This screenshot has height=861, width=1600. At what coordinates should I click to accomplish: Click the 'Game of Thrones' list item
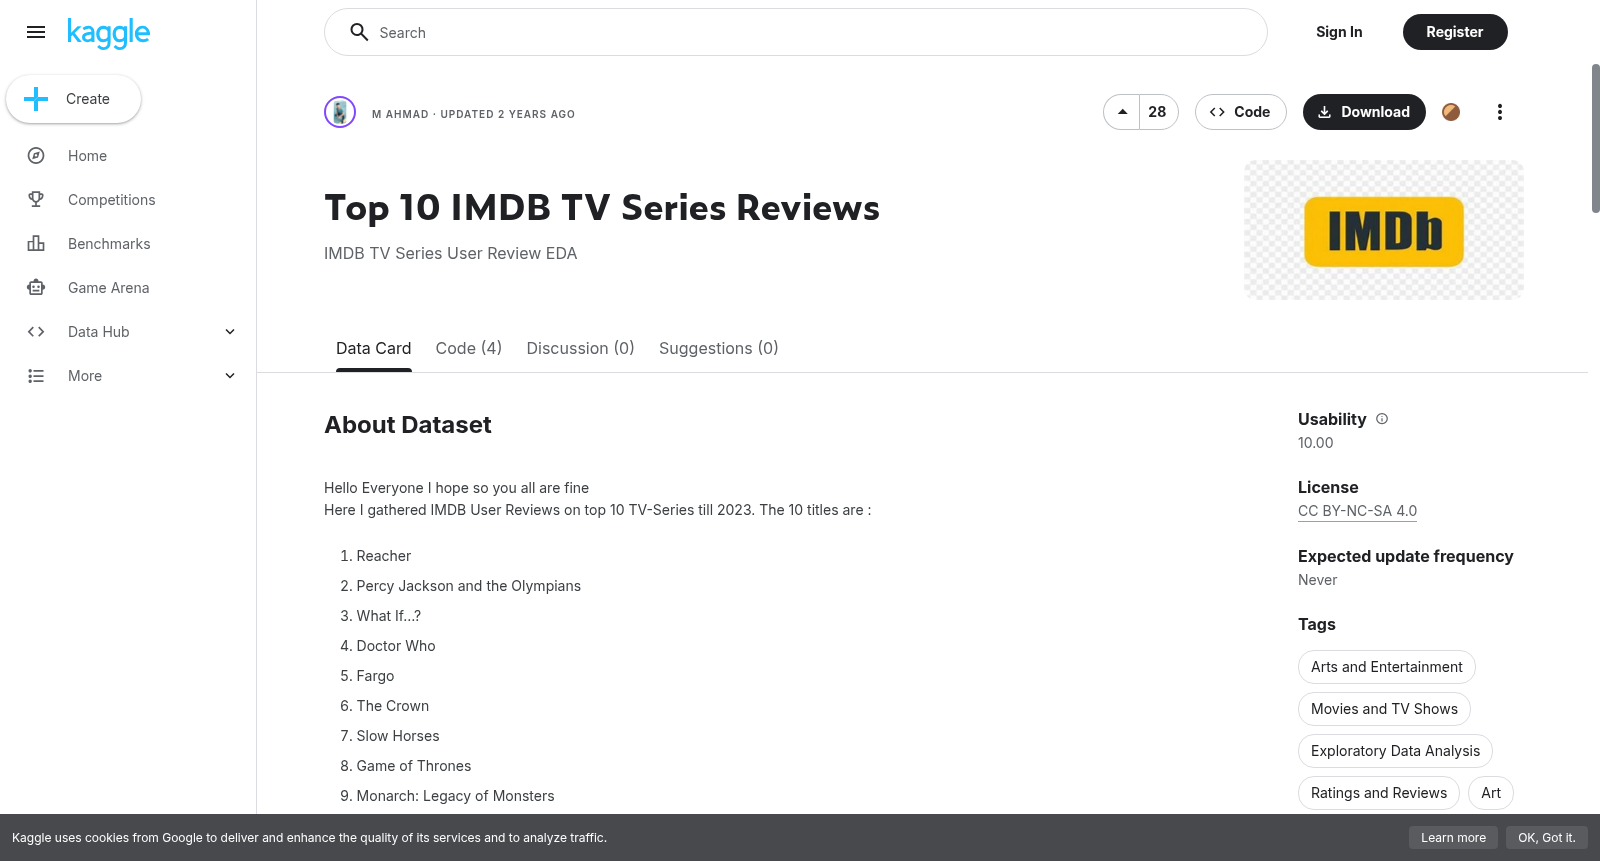click(x=414, y=766)
